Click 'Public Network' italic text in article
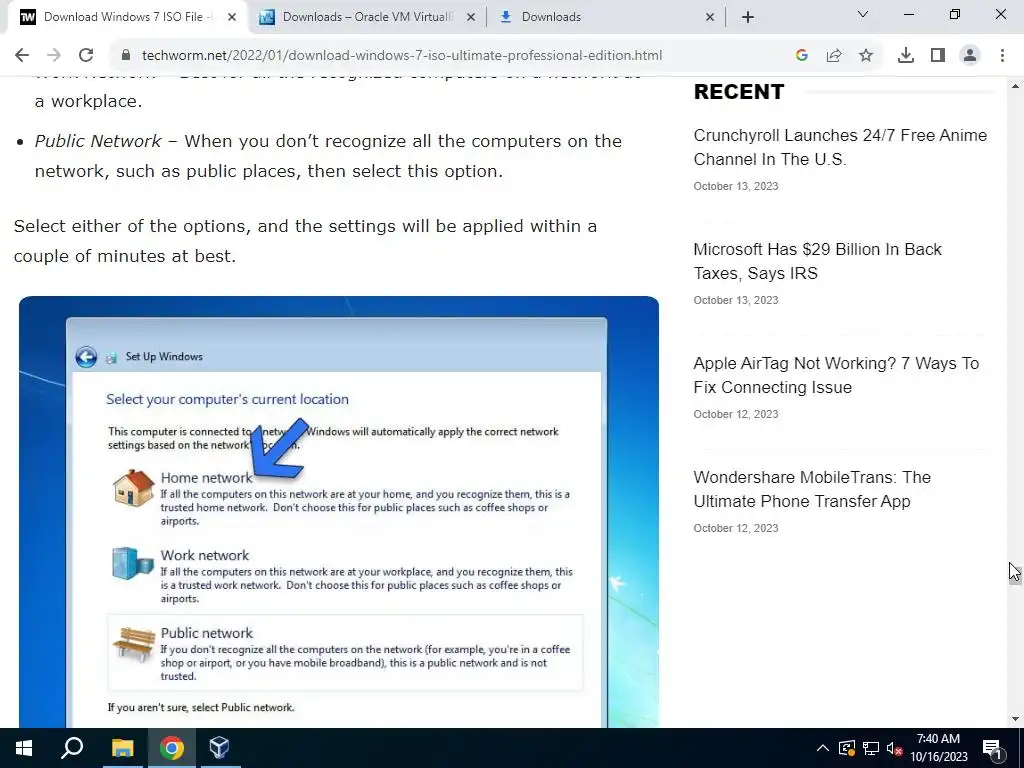 98,141
